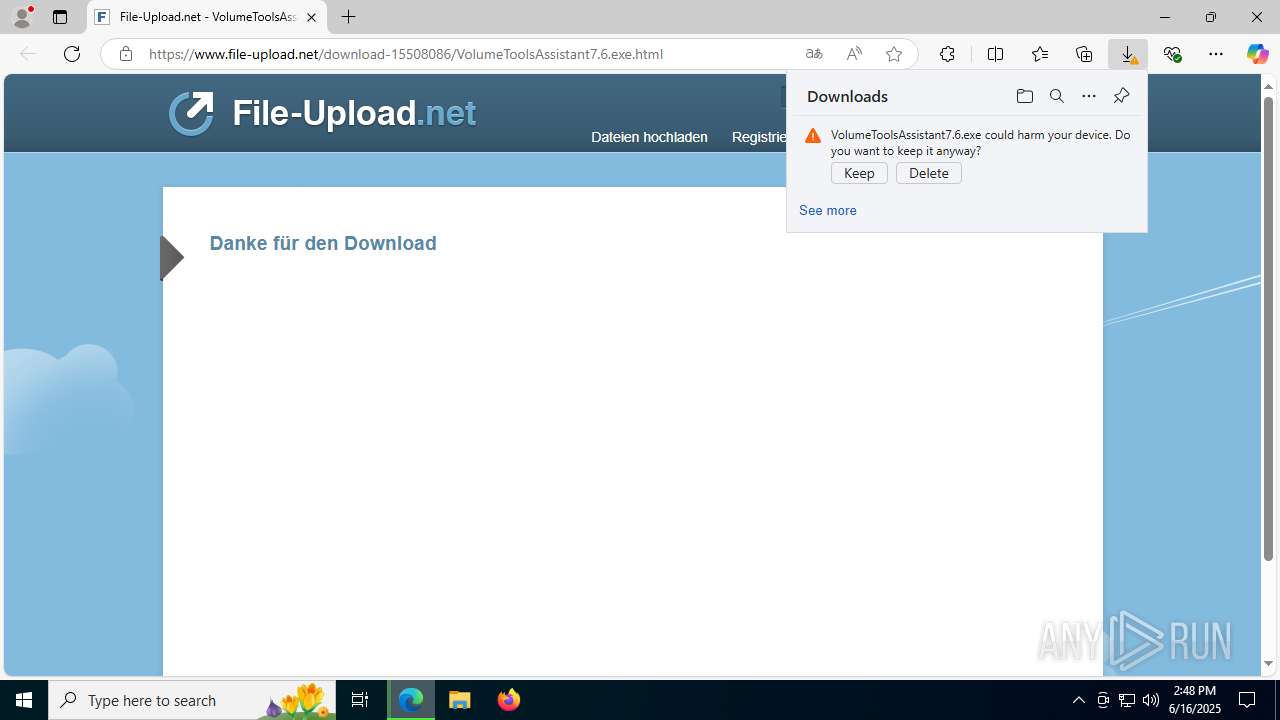Open the volume control tray icon
Viewport: 1280px width, 720px height.
pyautogui.click(x=1150, y=700)
